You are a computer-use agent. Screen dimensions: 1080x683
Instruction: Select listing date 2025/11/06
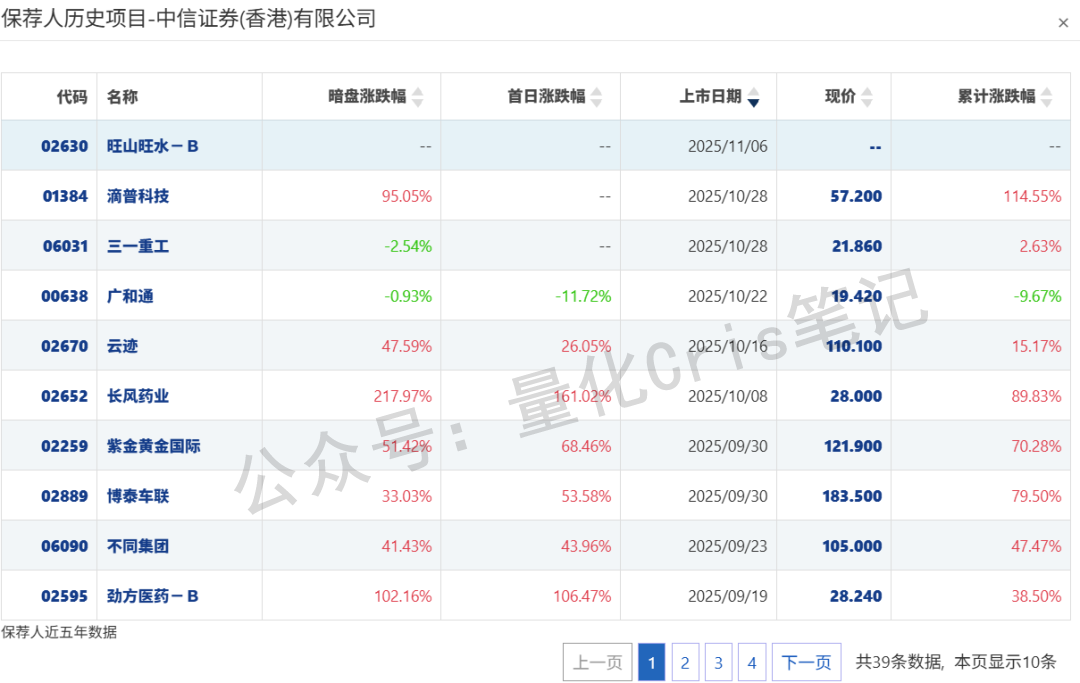point(727,146)
